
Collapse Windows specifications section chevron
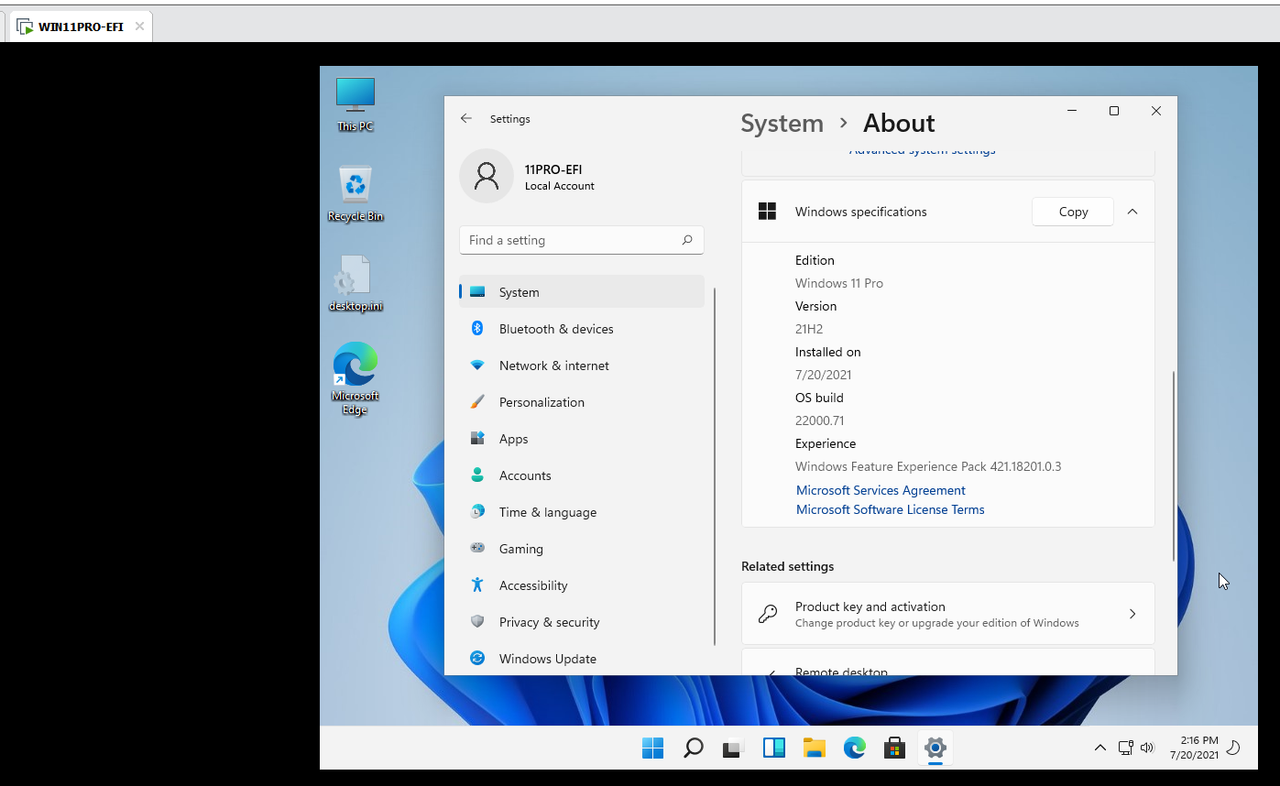pyautogui.click(x=1132, y=212)
